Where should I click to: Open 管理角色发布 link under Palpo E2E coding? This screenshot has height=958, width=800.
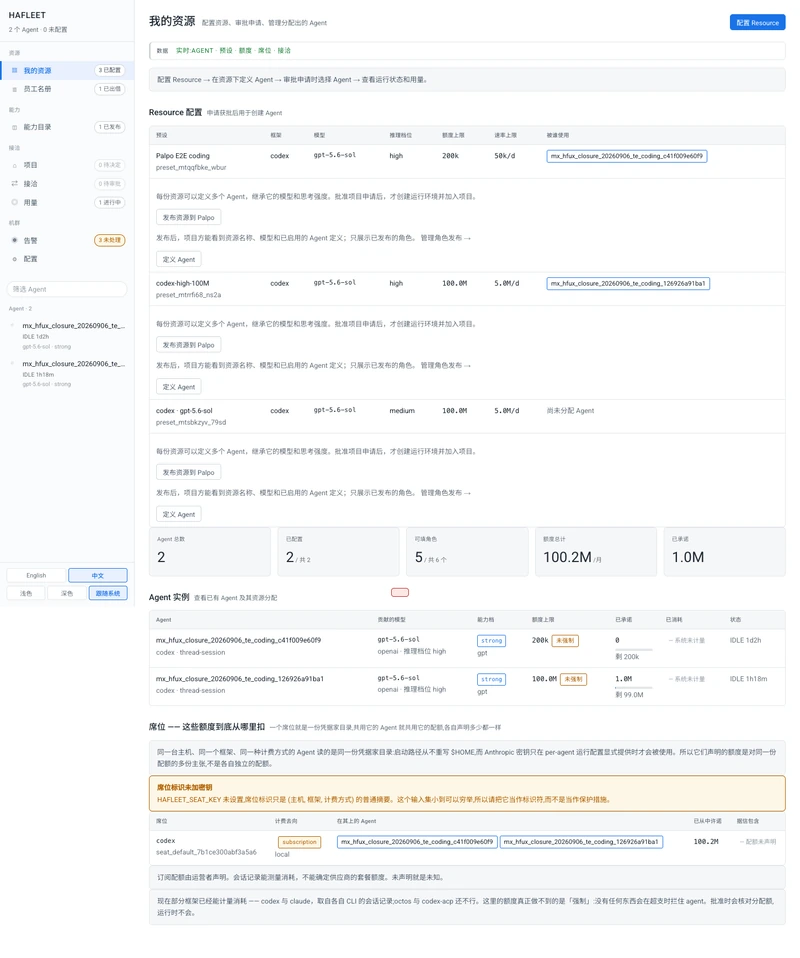point(446,238)
